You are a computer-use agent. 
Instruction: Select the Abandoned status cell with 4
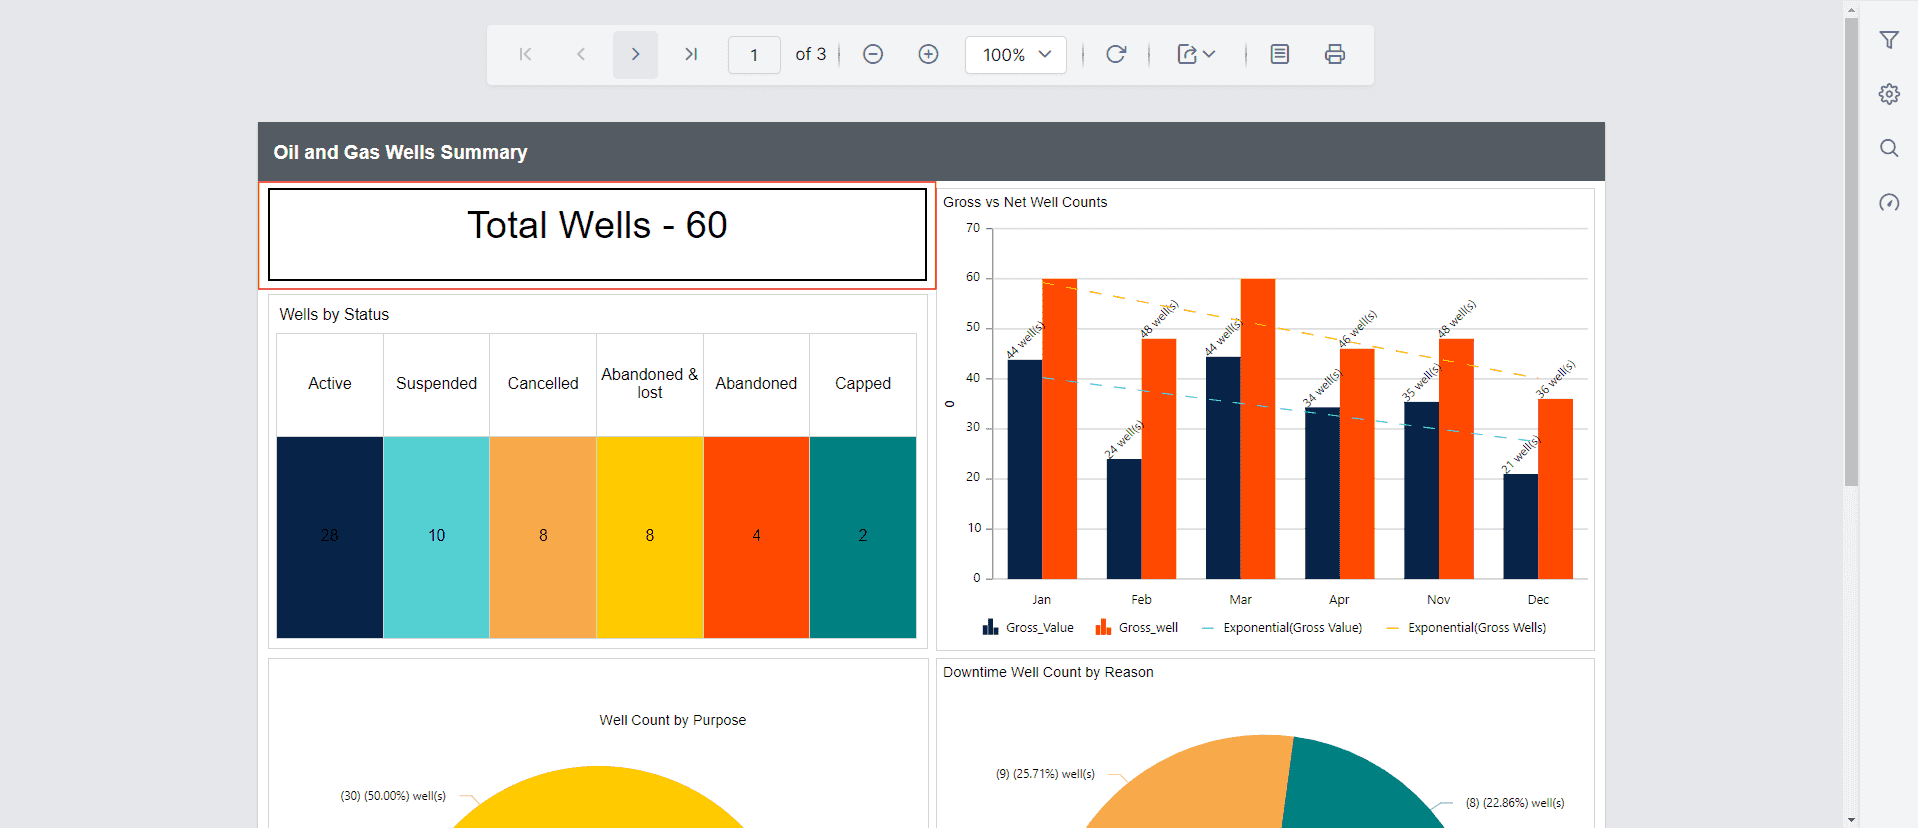756,537
